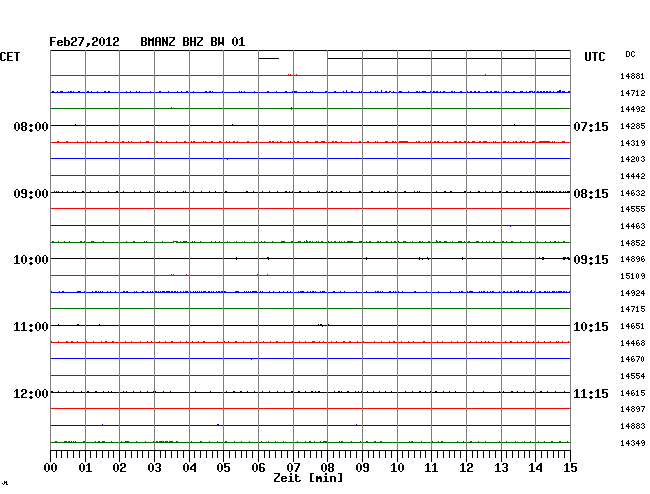
Task: Click DC value 14203
Action: tap(633, 159)
